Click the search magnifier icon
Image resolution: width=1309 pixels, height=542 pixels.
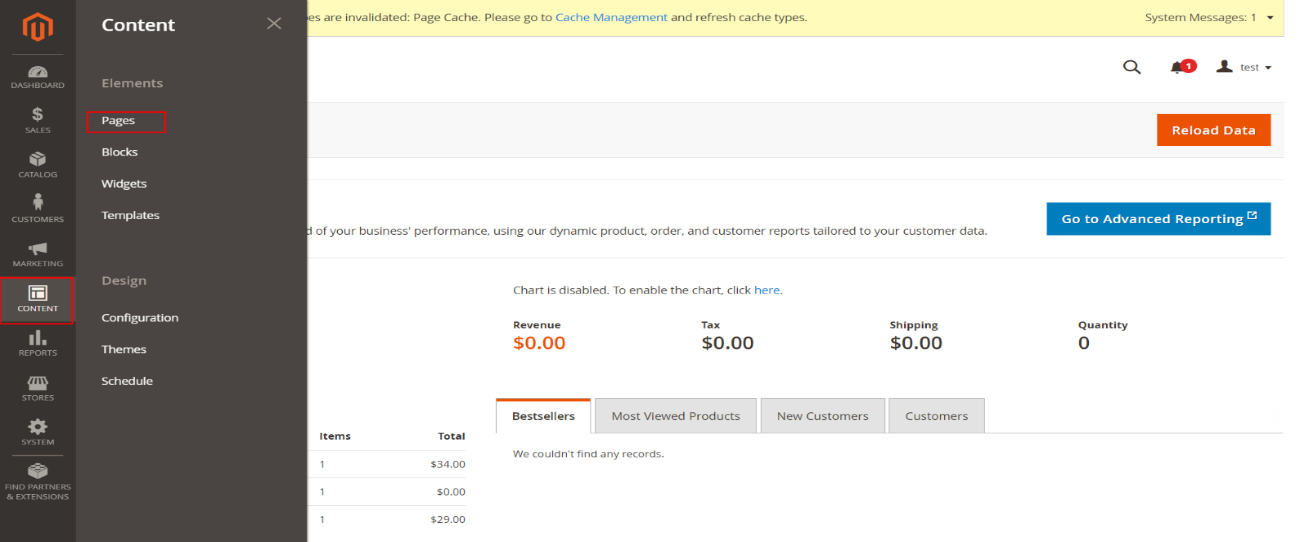[1131, 67]
